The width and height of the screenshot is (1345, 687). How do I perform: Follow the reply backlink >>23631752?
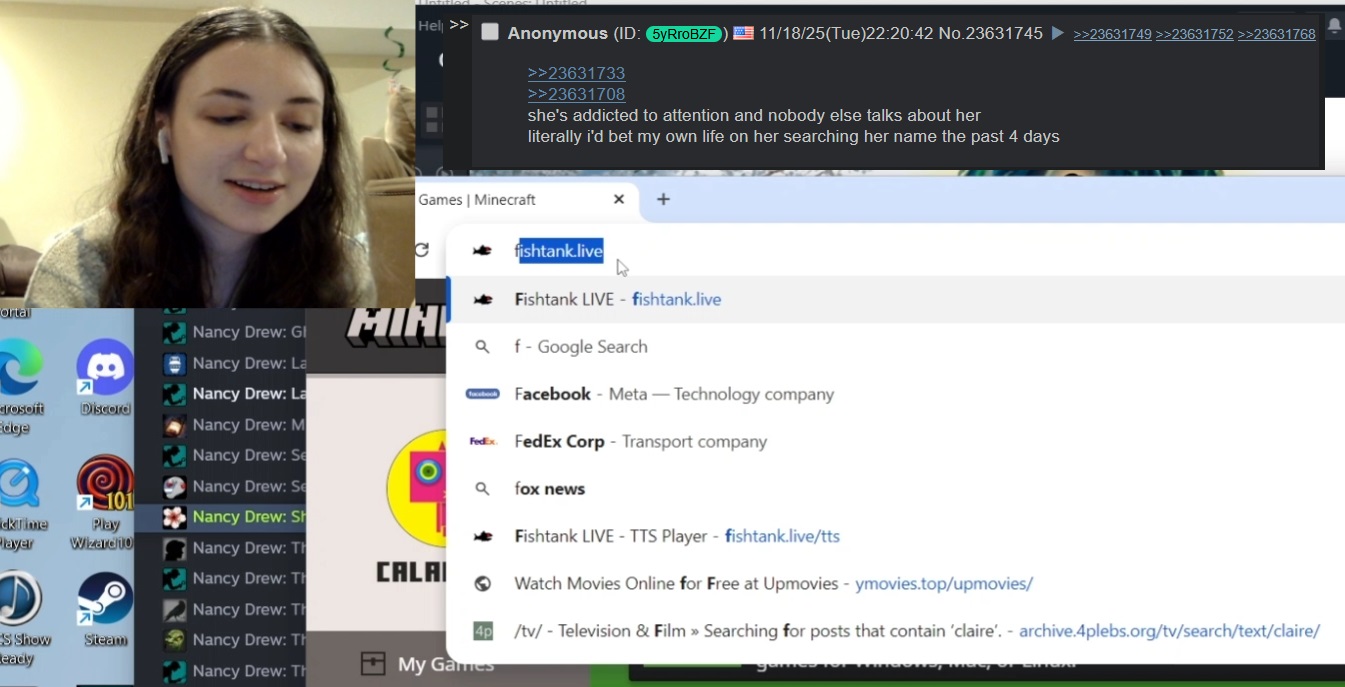tap(1194, 34)
